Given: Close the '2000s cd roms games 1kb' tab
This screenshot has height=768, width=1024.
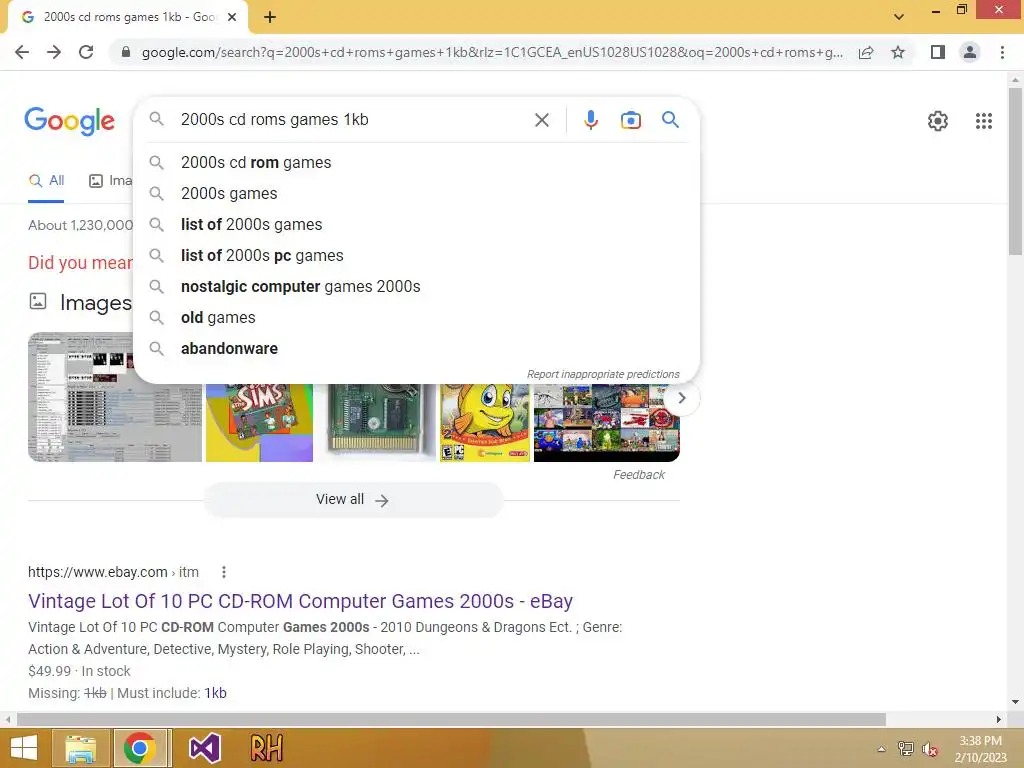Looking at the screenshot, I should point(232,18).
